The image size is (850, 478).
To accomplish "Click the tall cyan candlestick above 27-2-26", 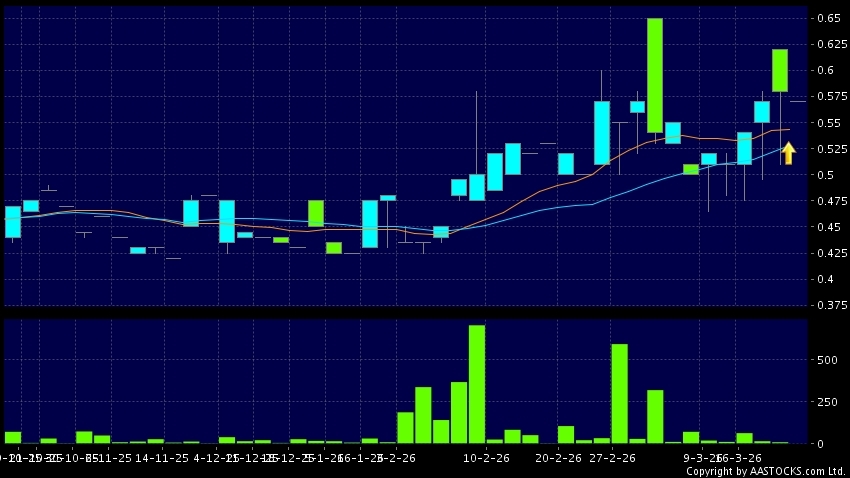I will pos(602,132).
